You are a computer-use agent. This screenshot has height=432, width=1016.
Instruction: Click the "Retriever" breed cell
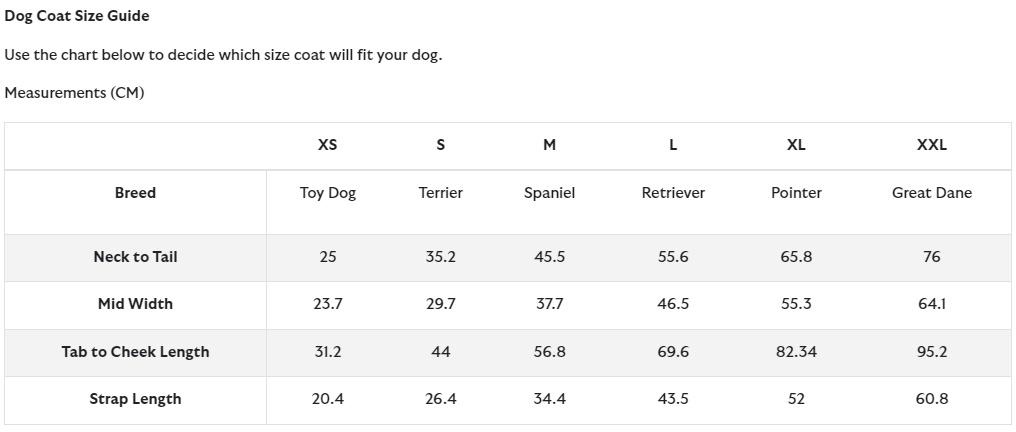[x=673, y=193]
